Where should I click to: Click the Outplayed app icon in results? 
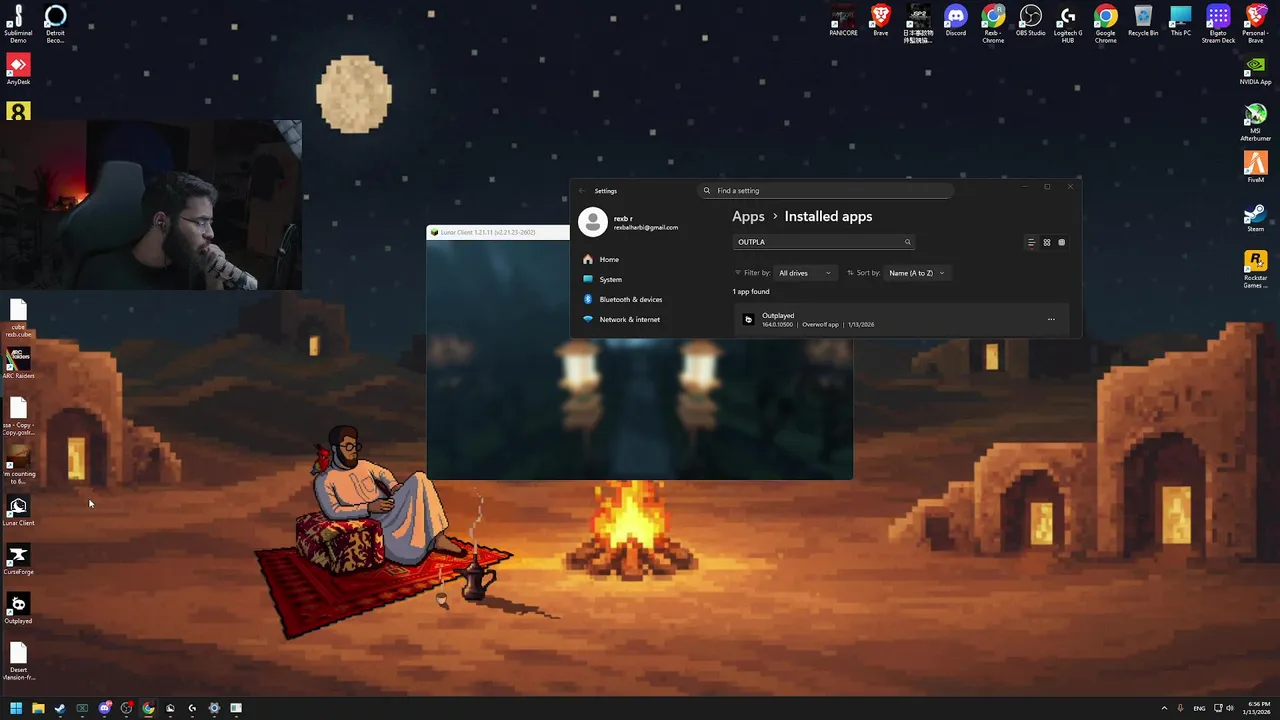(749, 320)
